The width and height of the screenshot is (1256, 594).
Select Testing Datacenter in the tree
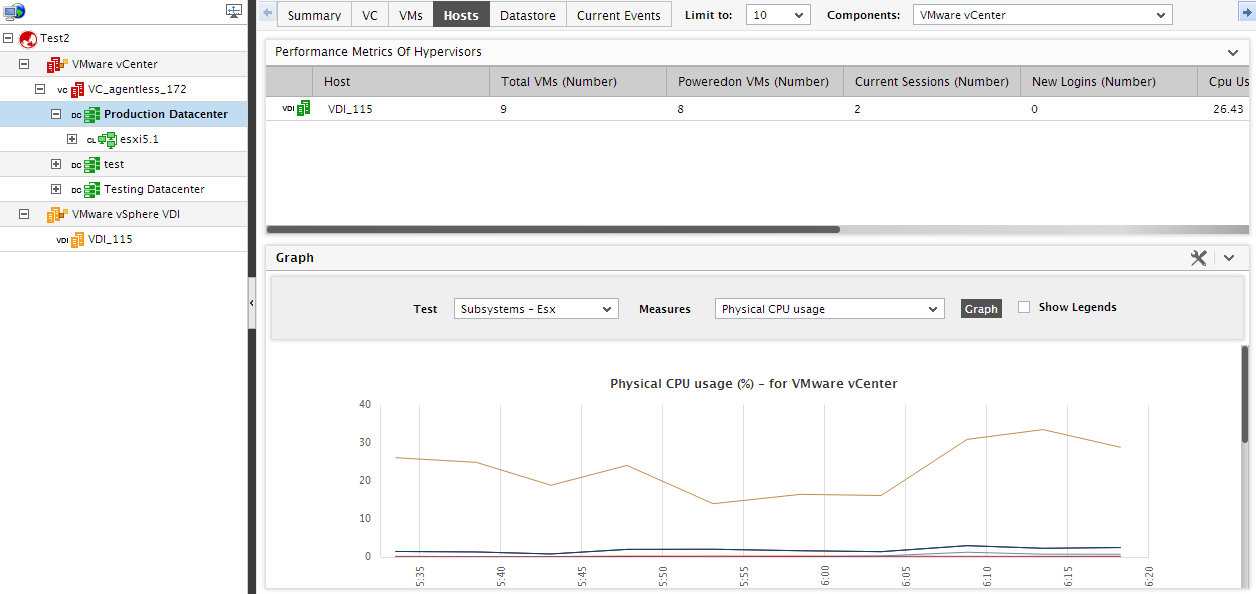[x=154, y=189]
